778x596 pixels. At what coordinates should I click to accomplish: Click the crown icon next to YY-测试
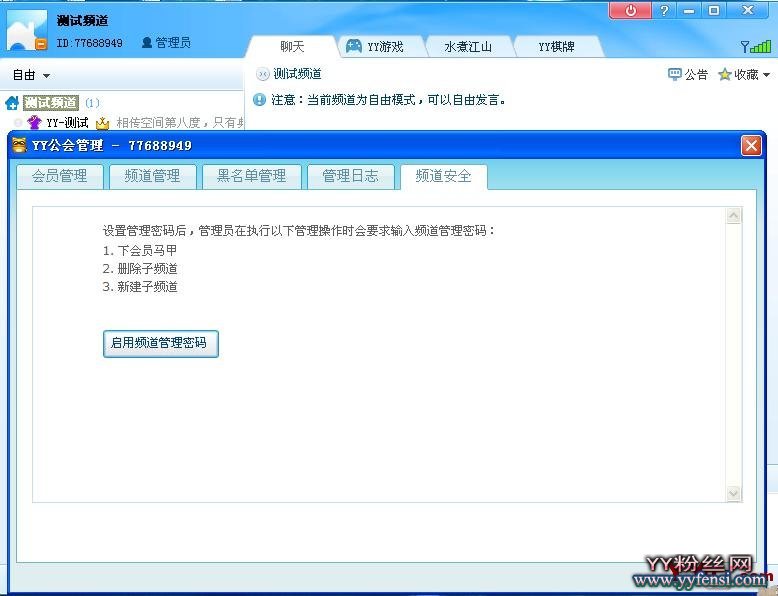[x=102, y=123]
